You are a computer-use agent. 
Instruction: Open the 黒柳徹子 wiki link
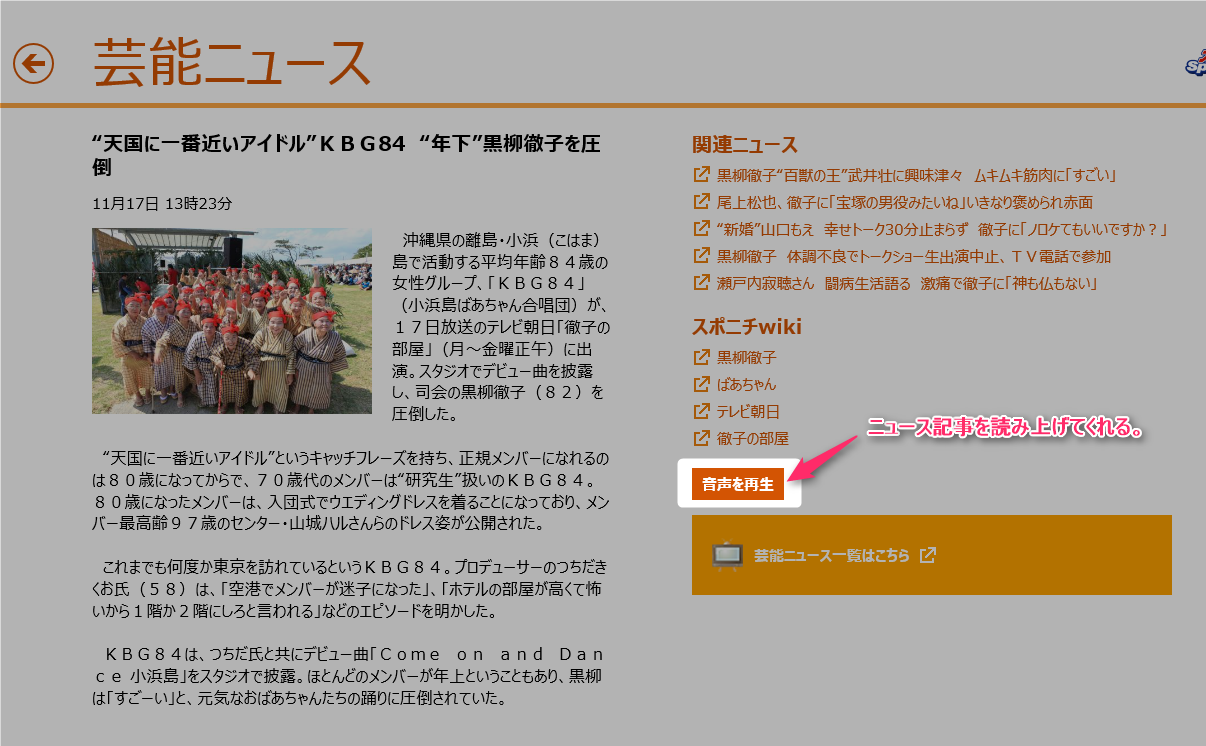coord(746,358)
